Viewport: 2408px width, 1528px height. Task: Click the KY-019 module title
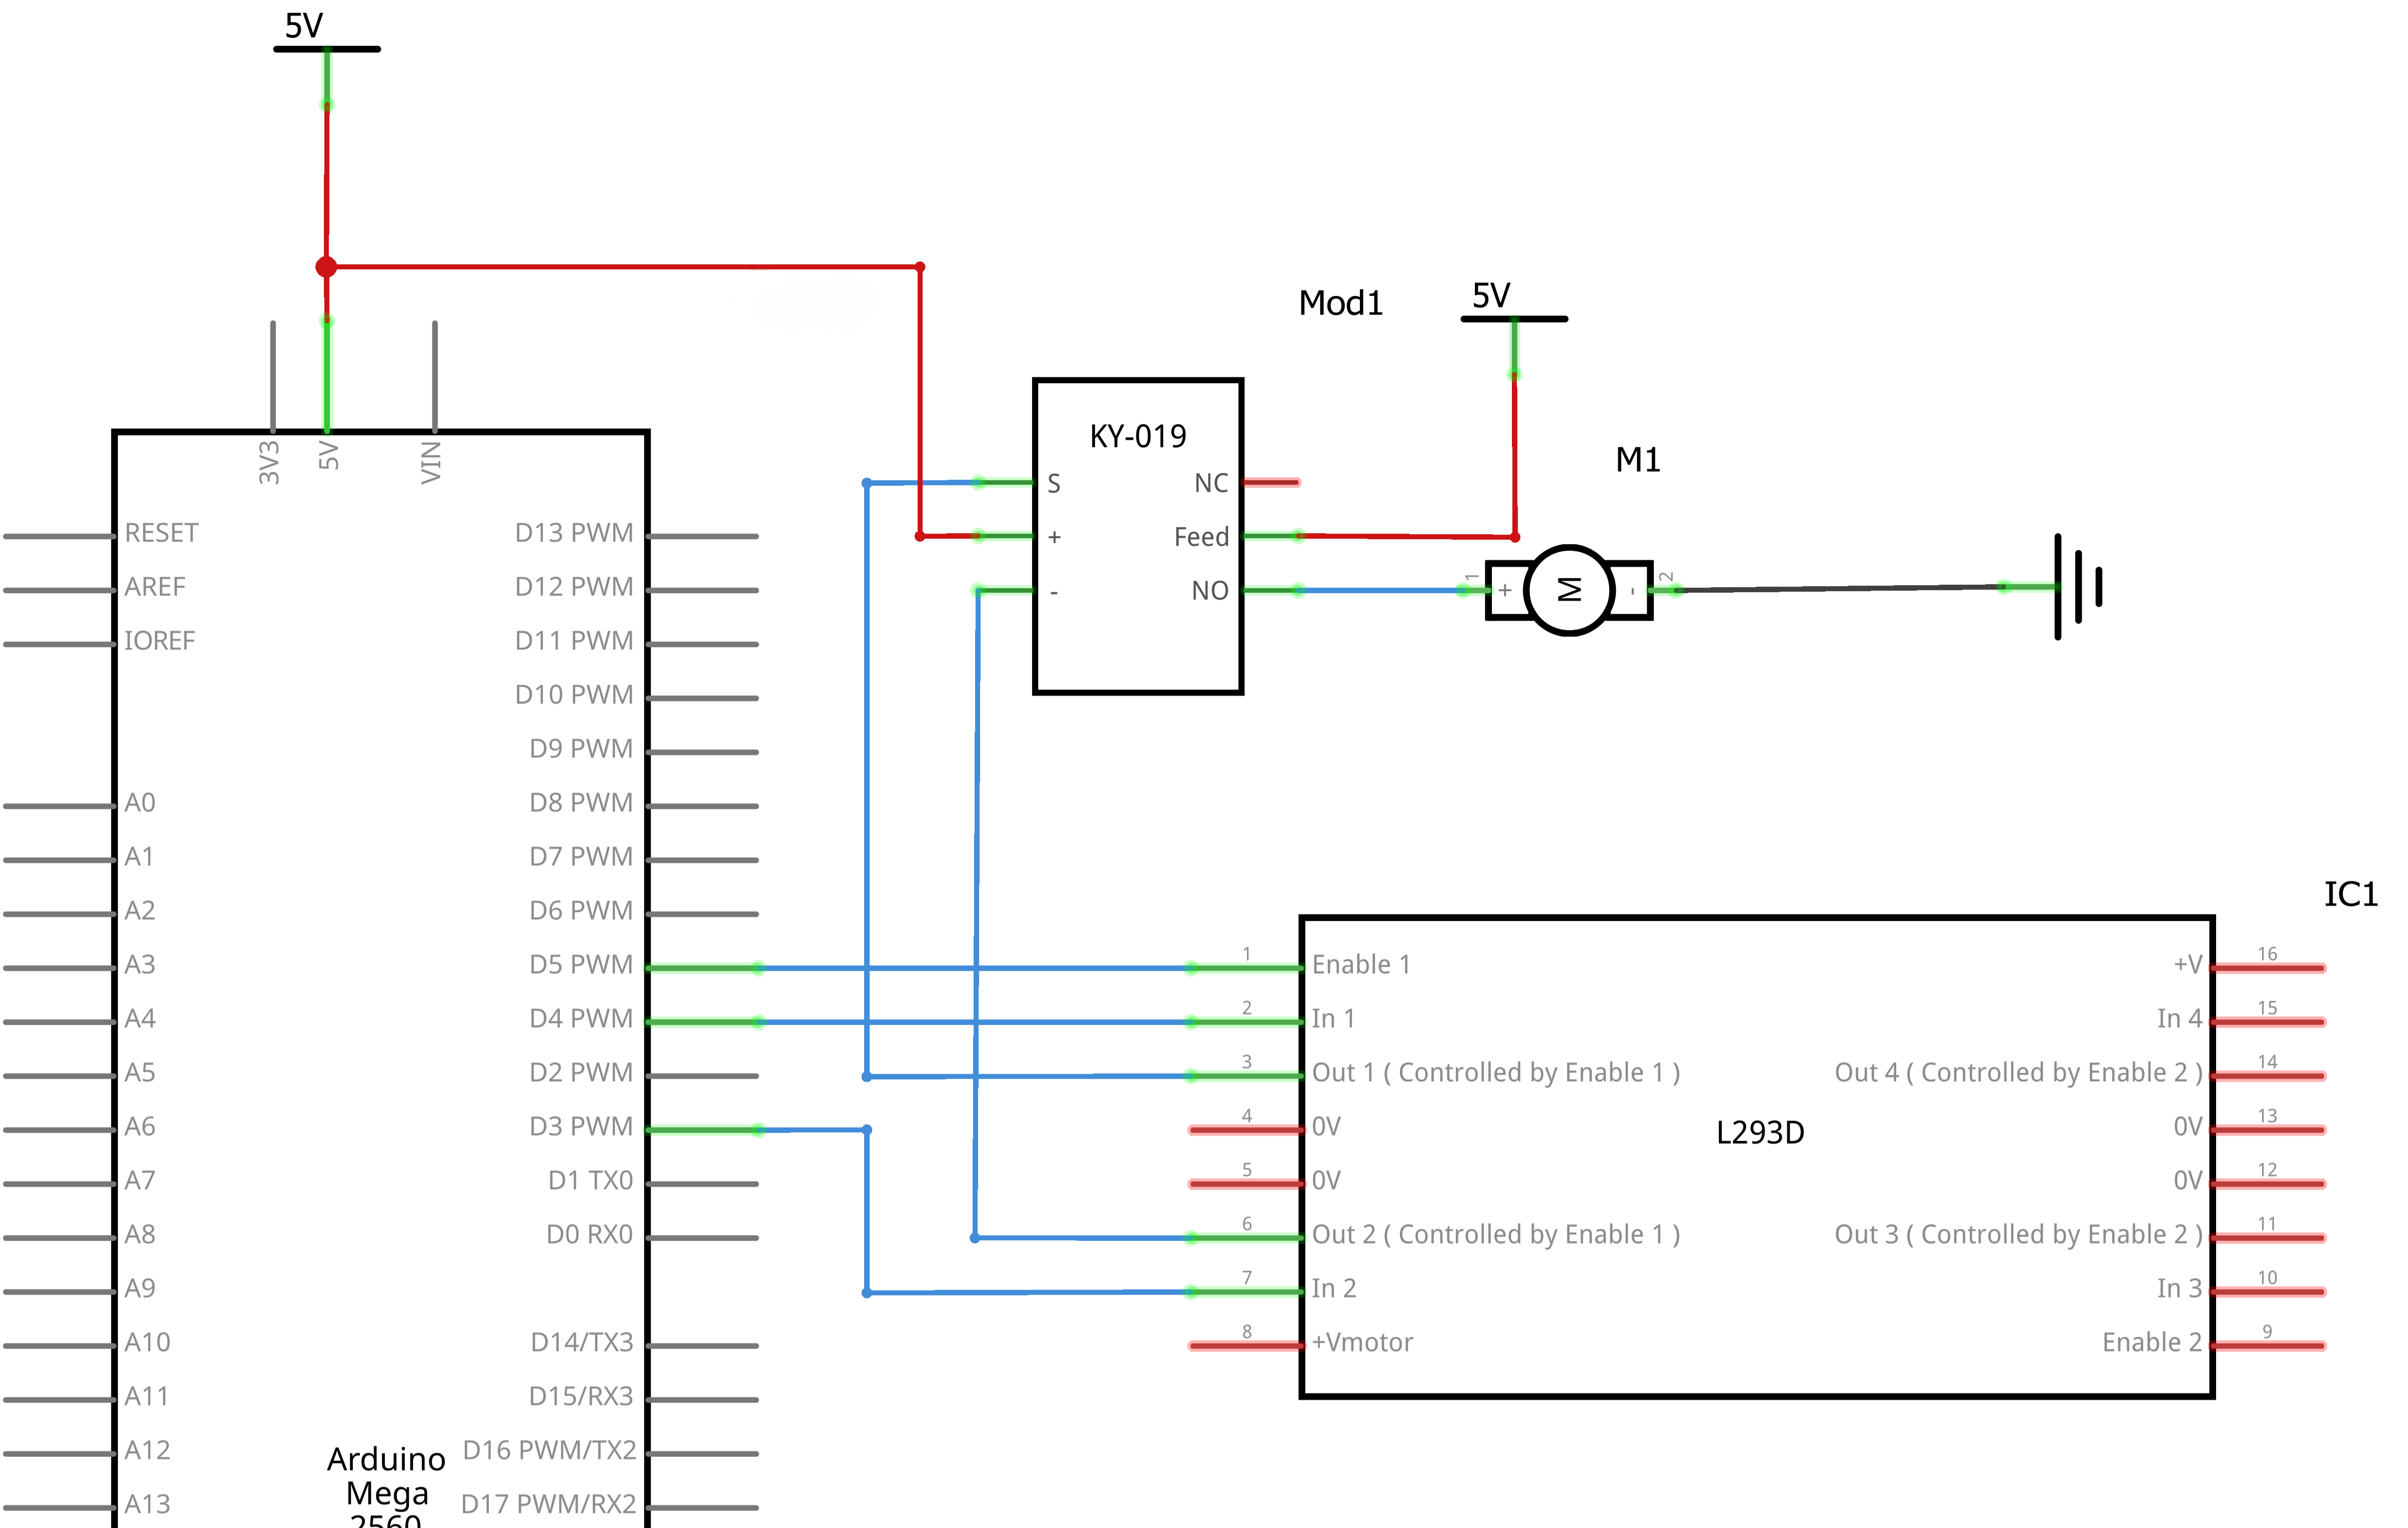pos(1138,436)
